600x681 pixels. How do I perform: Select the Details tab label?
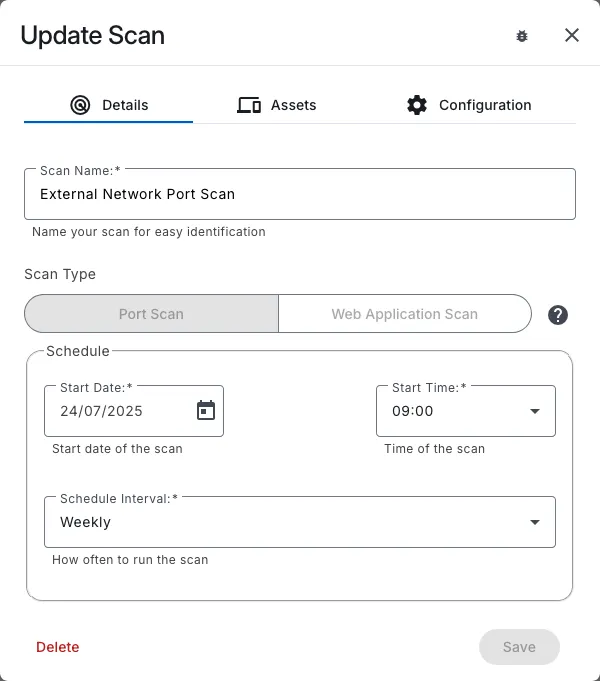click(125, 105)
